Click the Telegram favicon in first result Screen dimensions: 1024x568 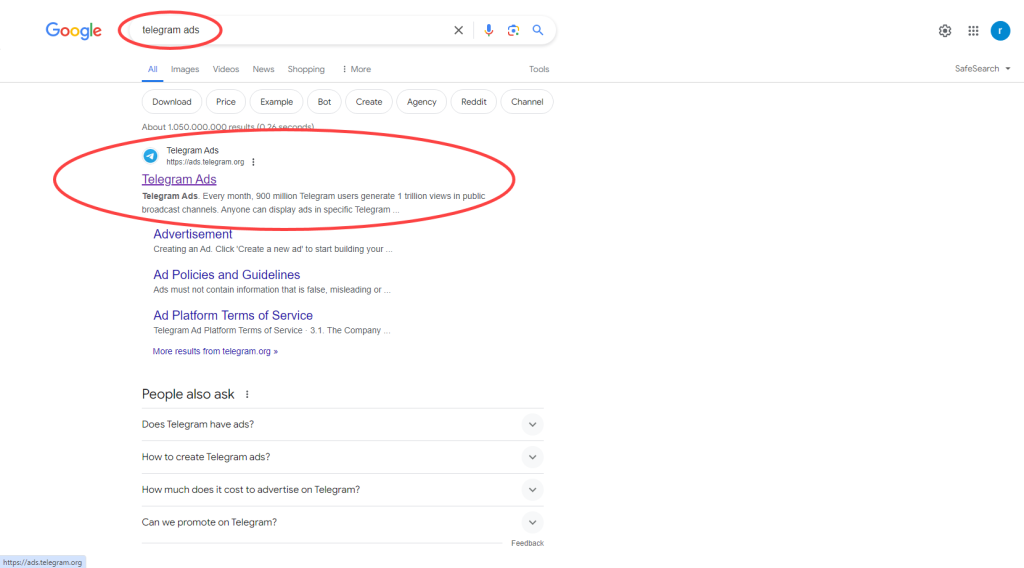pyautogui.click(x=150, y=156)
